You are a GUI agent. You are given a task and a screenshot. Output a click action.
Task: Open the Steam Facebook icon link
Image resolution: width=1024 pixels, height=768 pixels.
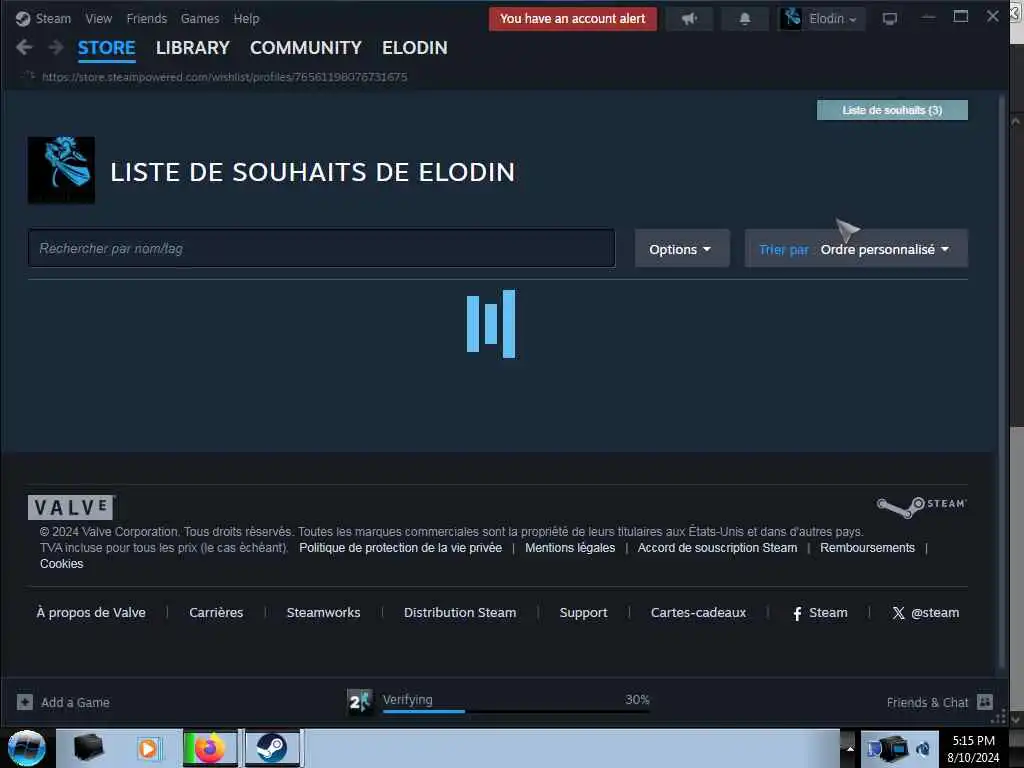coord(797,613)
